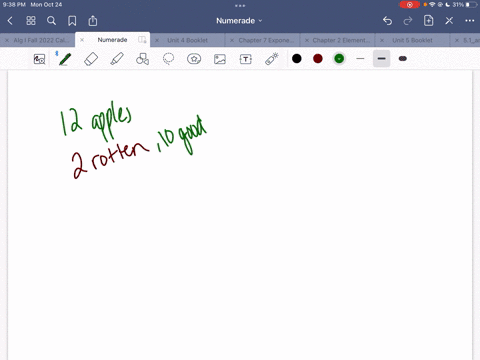The width and height of the screenshot is (480, 360).
Task: Select the Shapes tool
Action: click(x=142, y=59)
